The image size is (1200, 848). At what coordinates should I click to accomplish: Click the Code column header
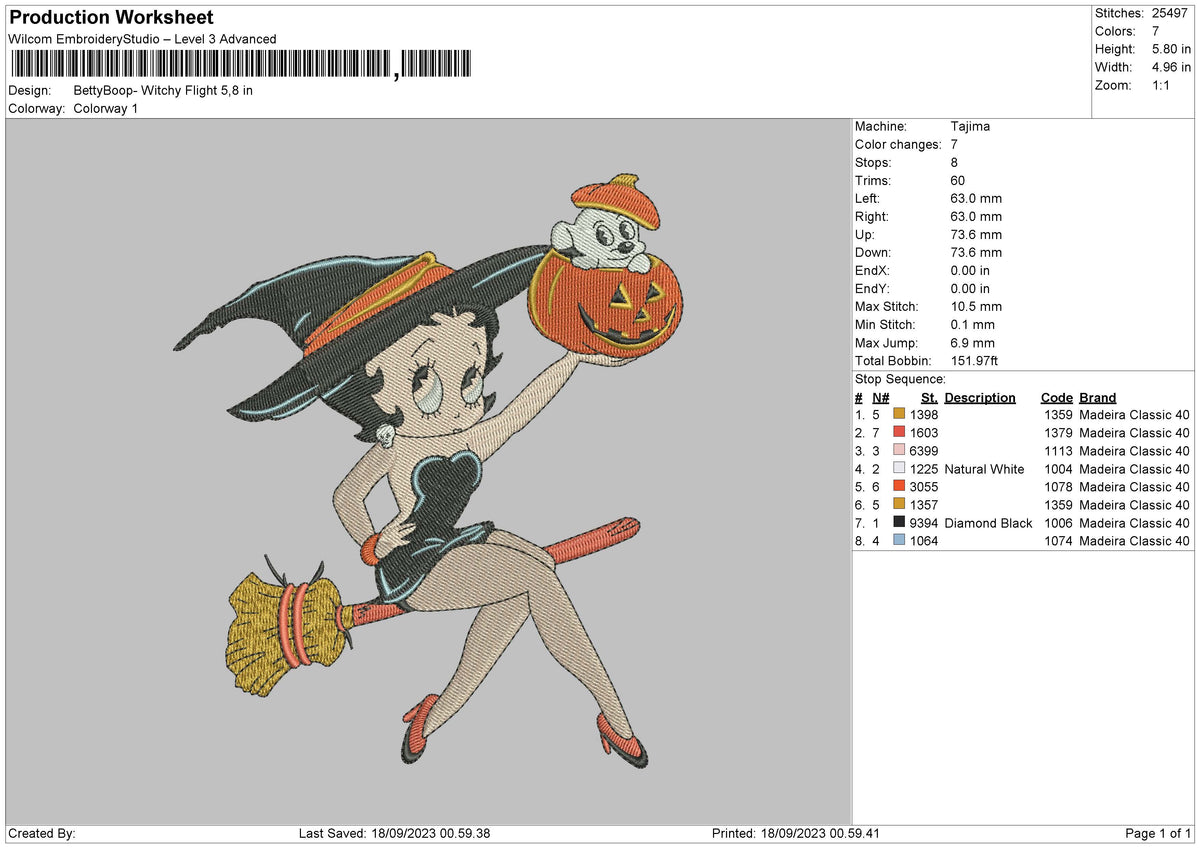pyautogui.click(x=1057, y=397)
